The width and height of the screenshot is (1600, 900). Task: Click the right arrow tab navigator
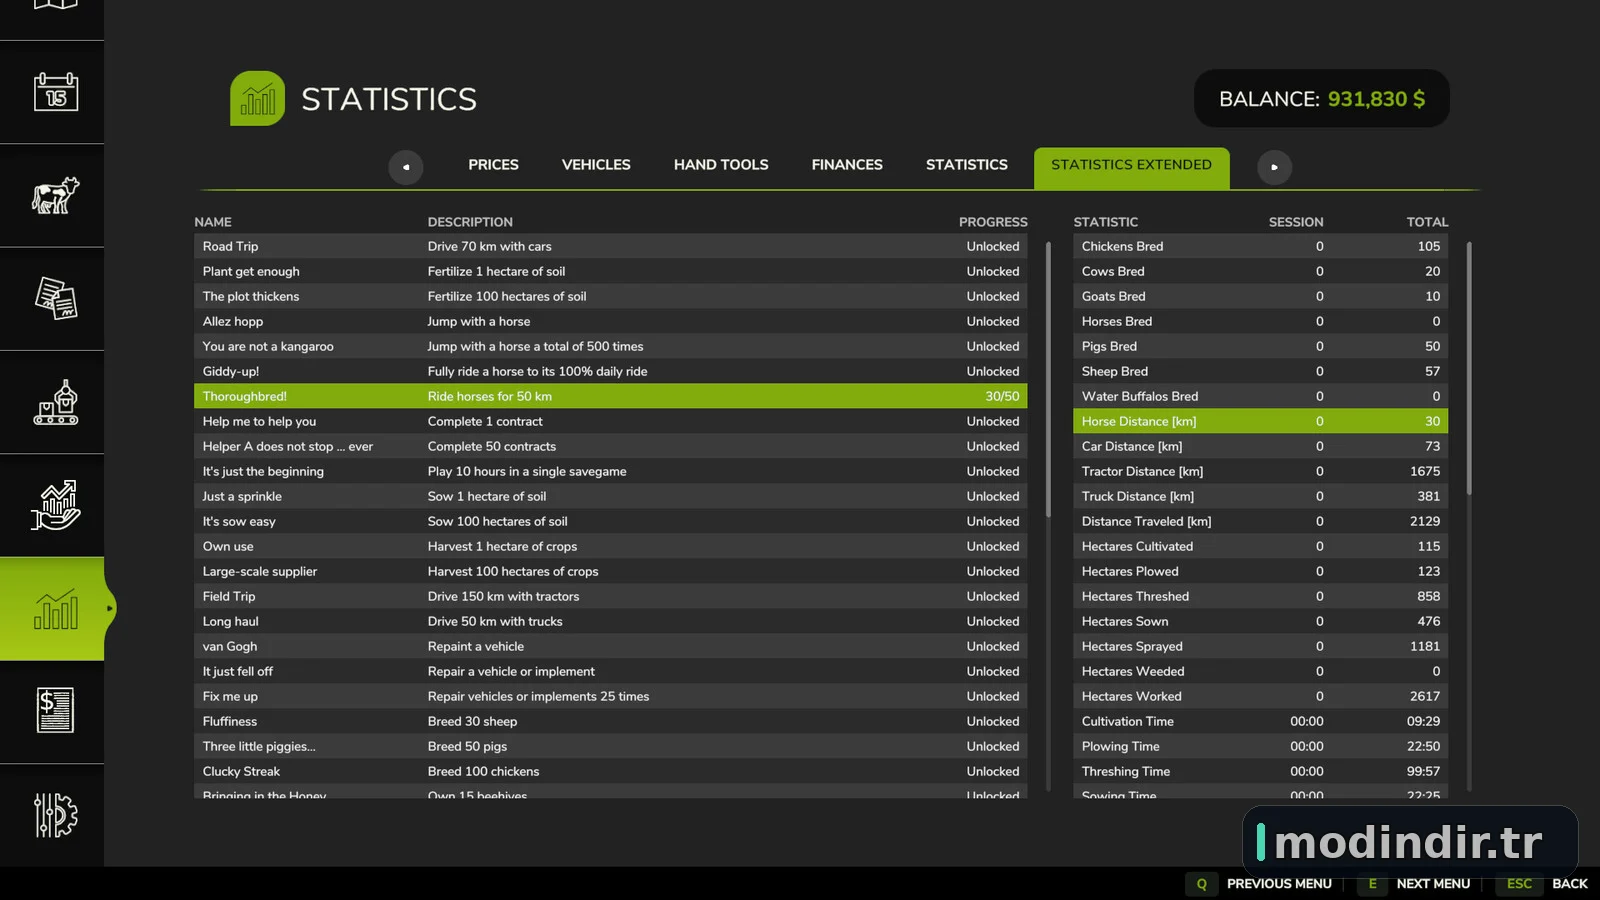tap(1274, 167)
